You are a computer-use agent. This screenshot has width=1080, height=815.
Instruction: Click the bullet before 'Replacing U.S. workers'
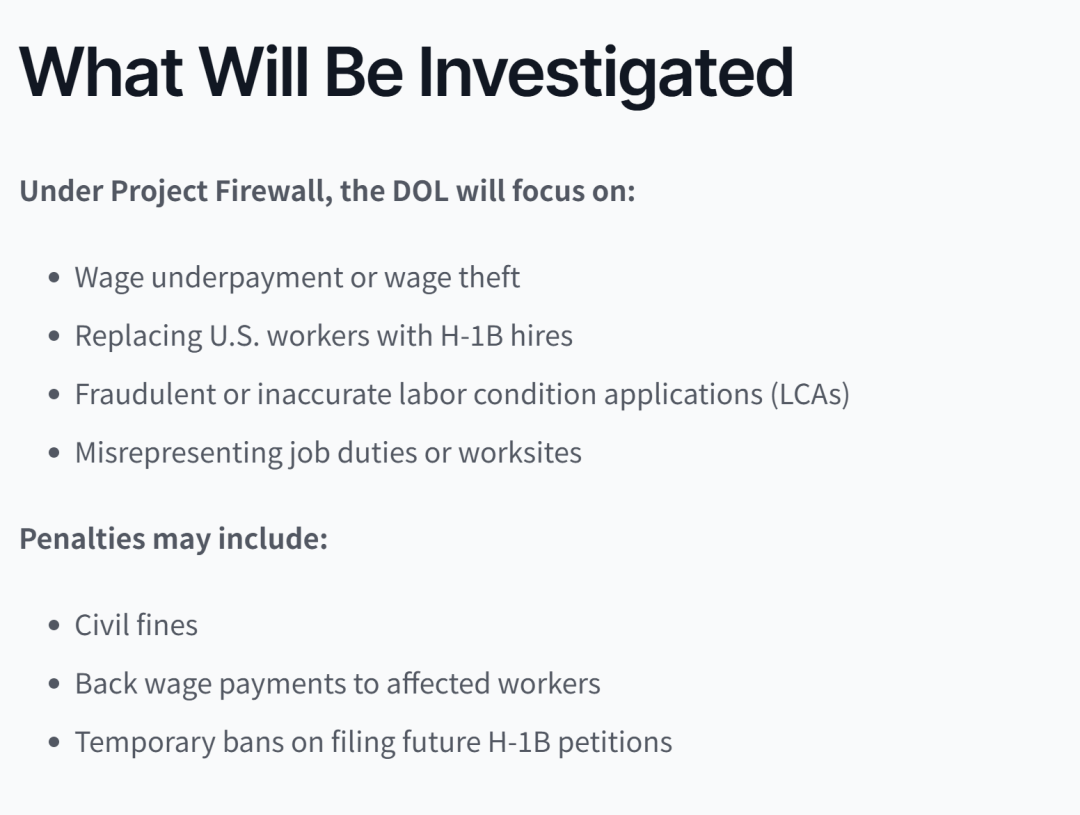tap(54, 336)
